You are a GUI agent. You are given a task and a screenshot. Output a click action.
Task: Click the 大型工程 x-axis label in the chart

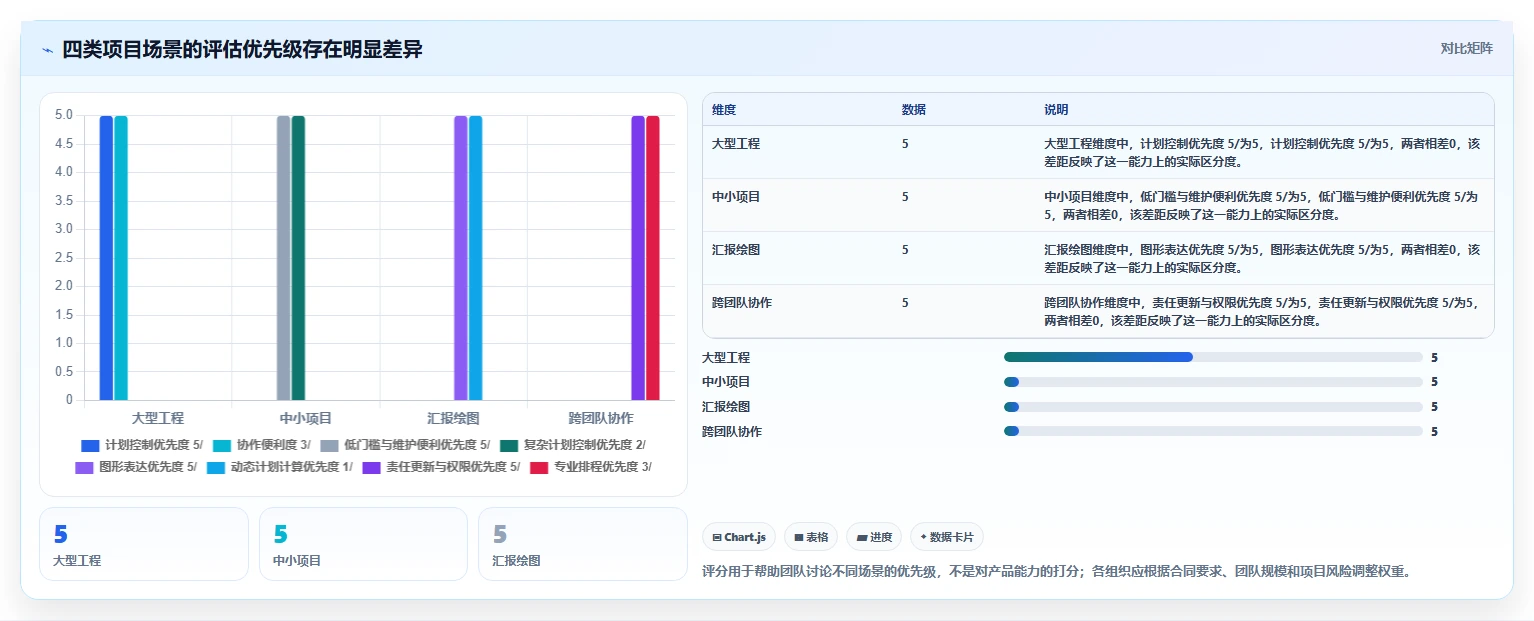click(x=158, y=418)
